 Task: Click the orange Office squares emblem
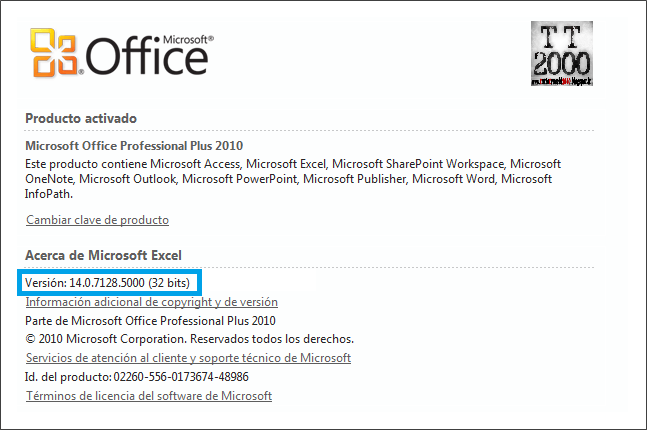click(54, 52)
